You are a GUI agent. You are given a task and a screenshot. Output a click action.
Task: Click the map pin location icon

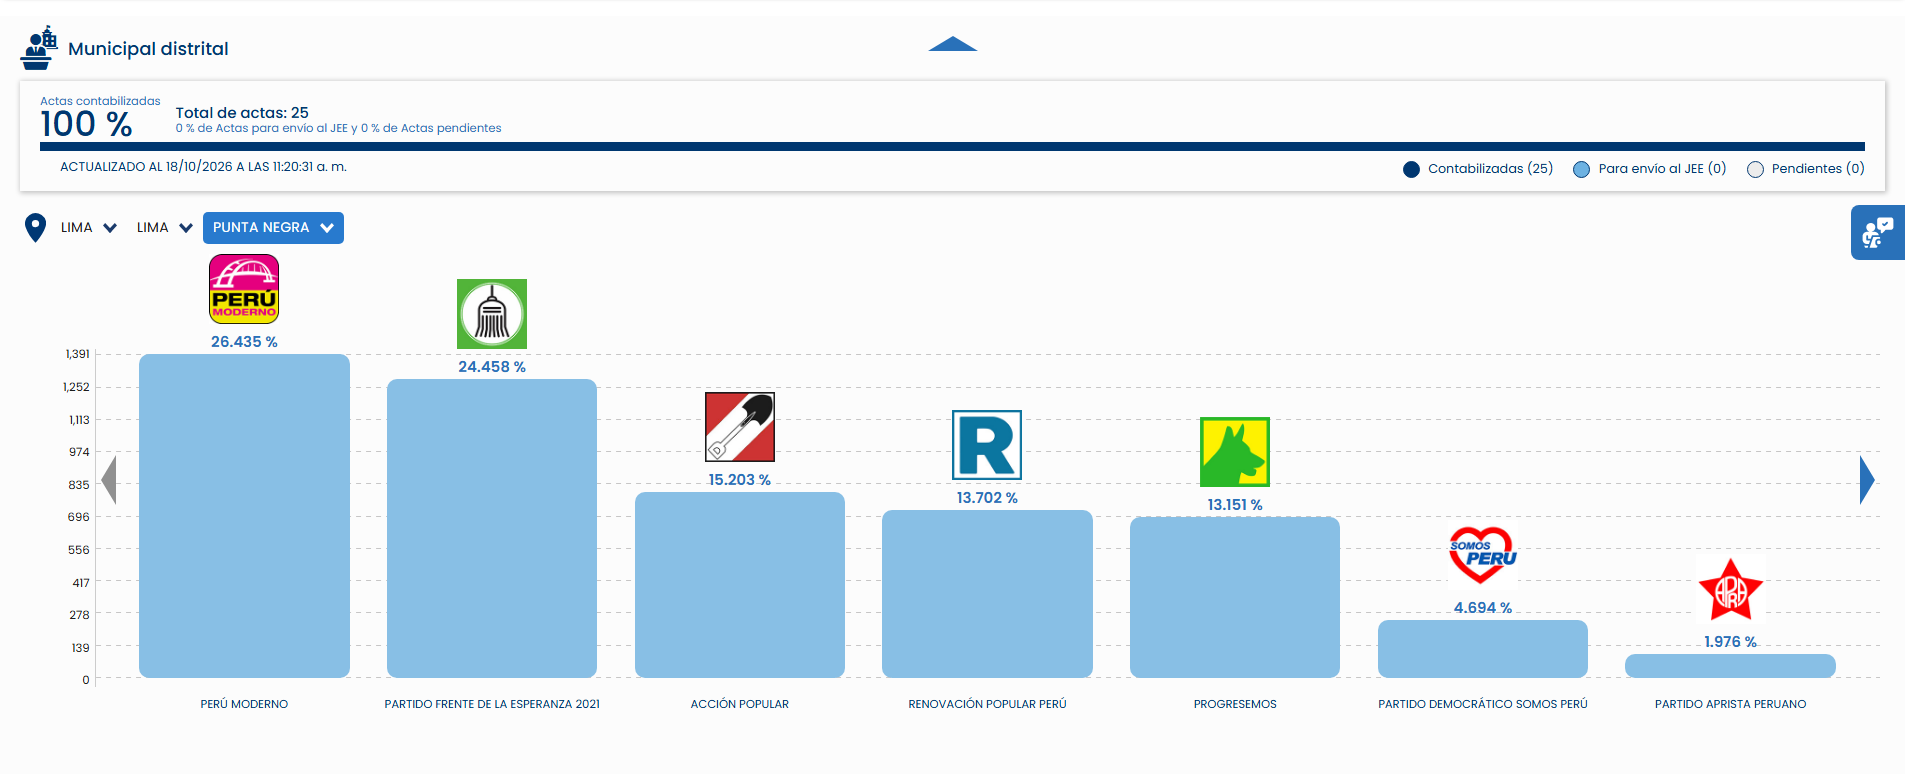[x=35, y=228]
